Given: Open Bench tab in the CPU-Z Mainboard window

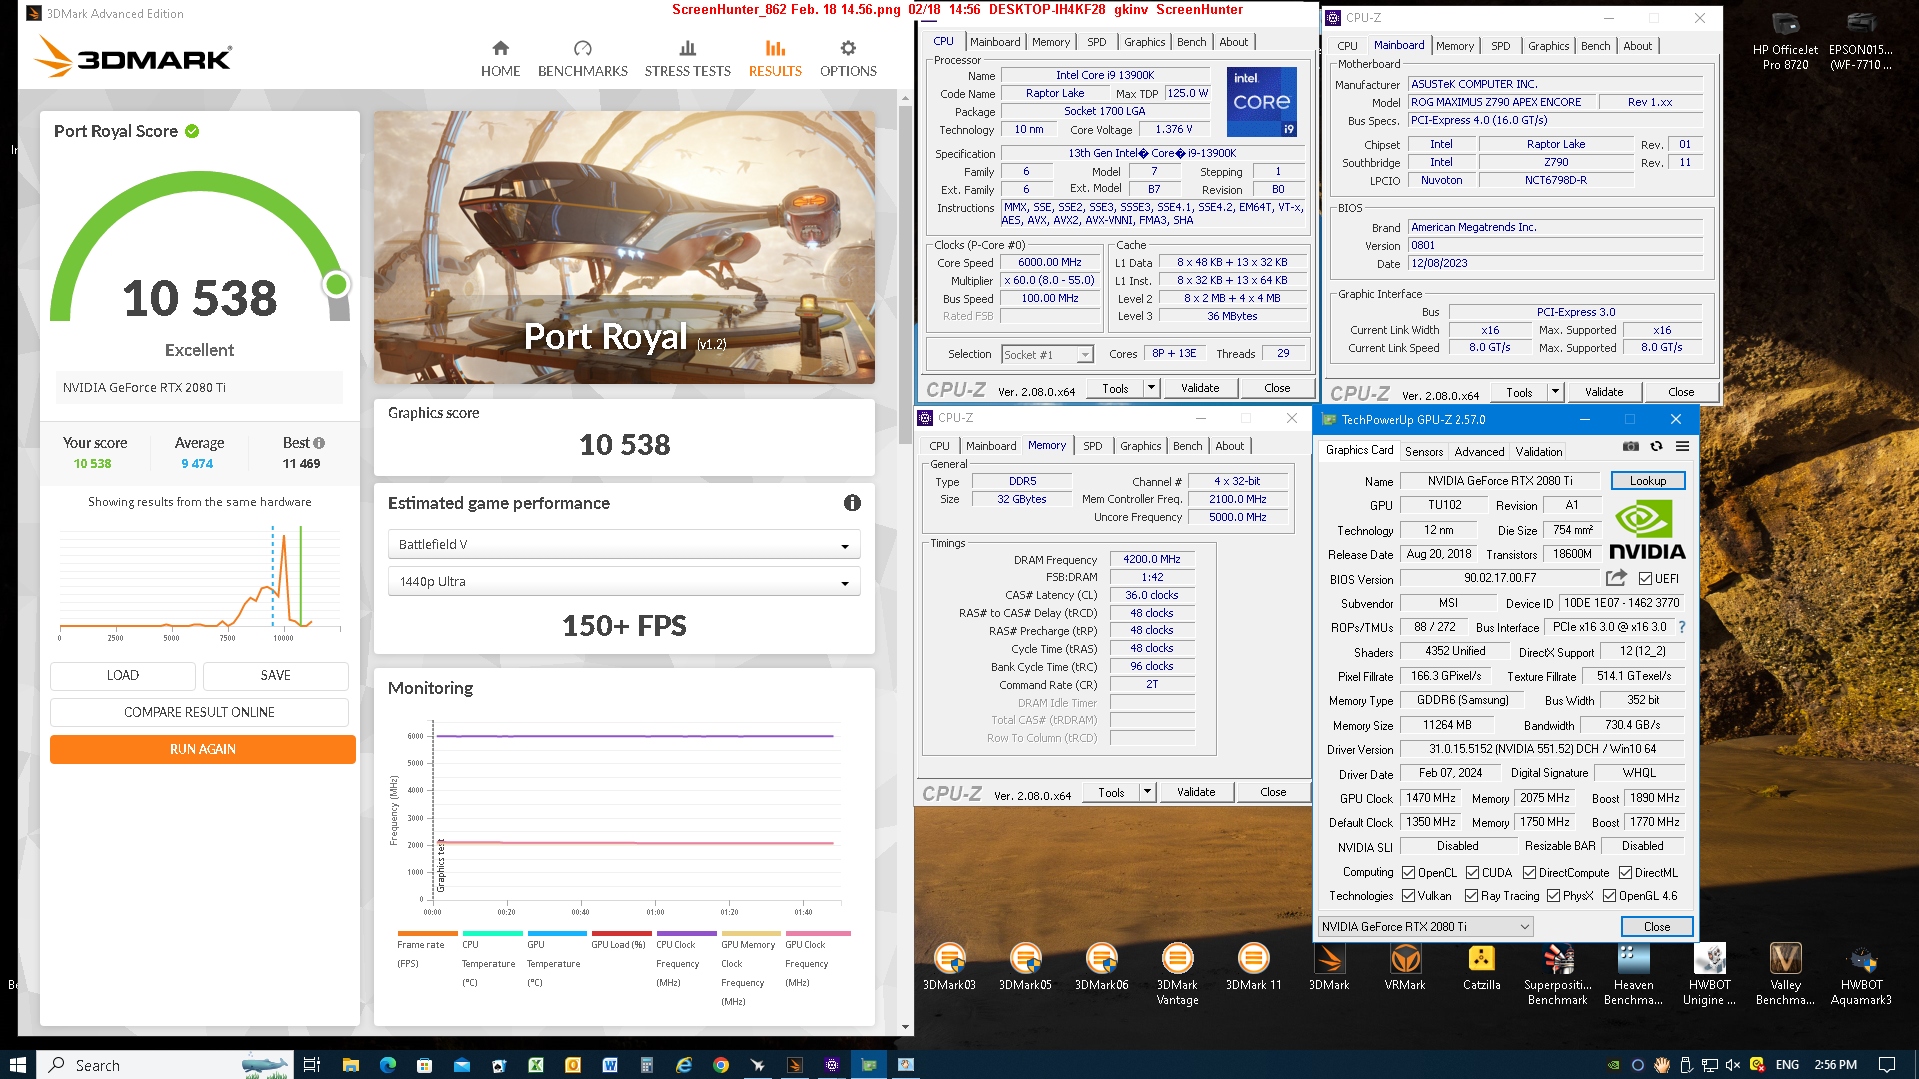Looking at the screenshot, I should (1595, 46).
